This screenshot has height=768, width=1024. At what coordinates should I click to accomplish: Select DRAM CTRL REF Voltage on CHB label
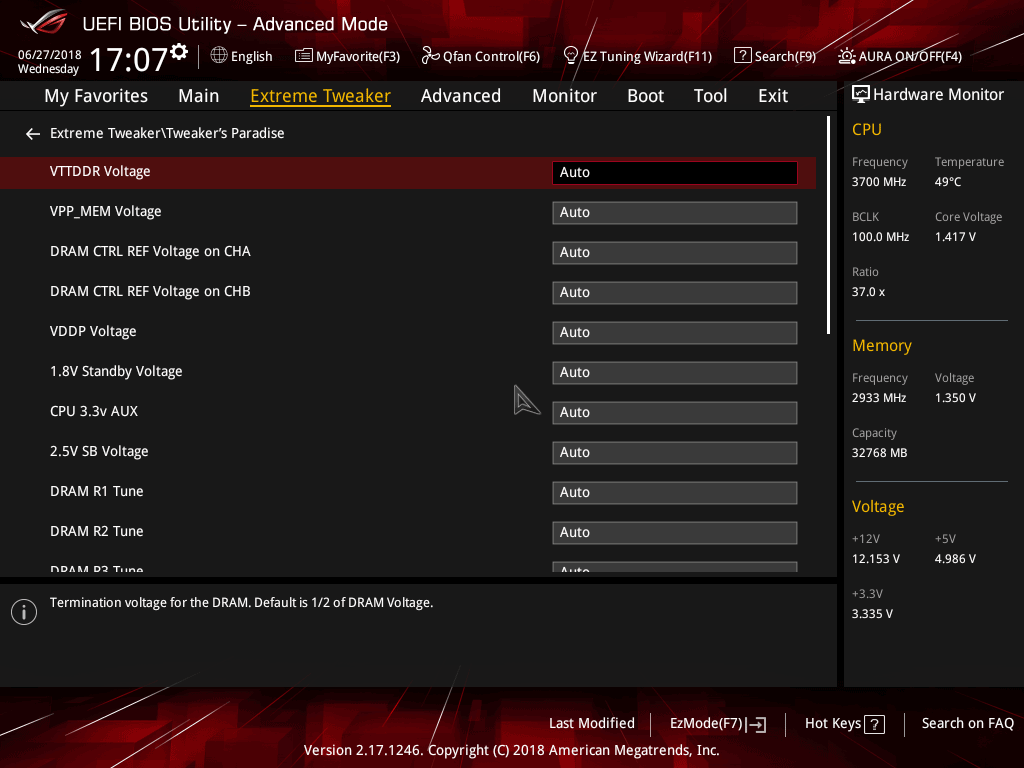tap(150, 291)
